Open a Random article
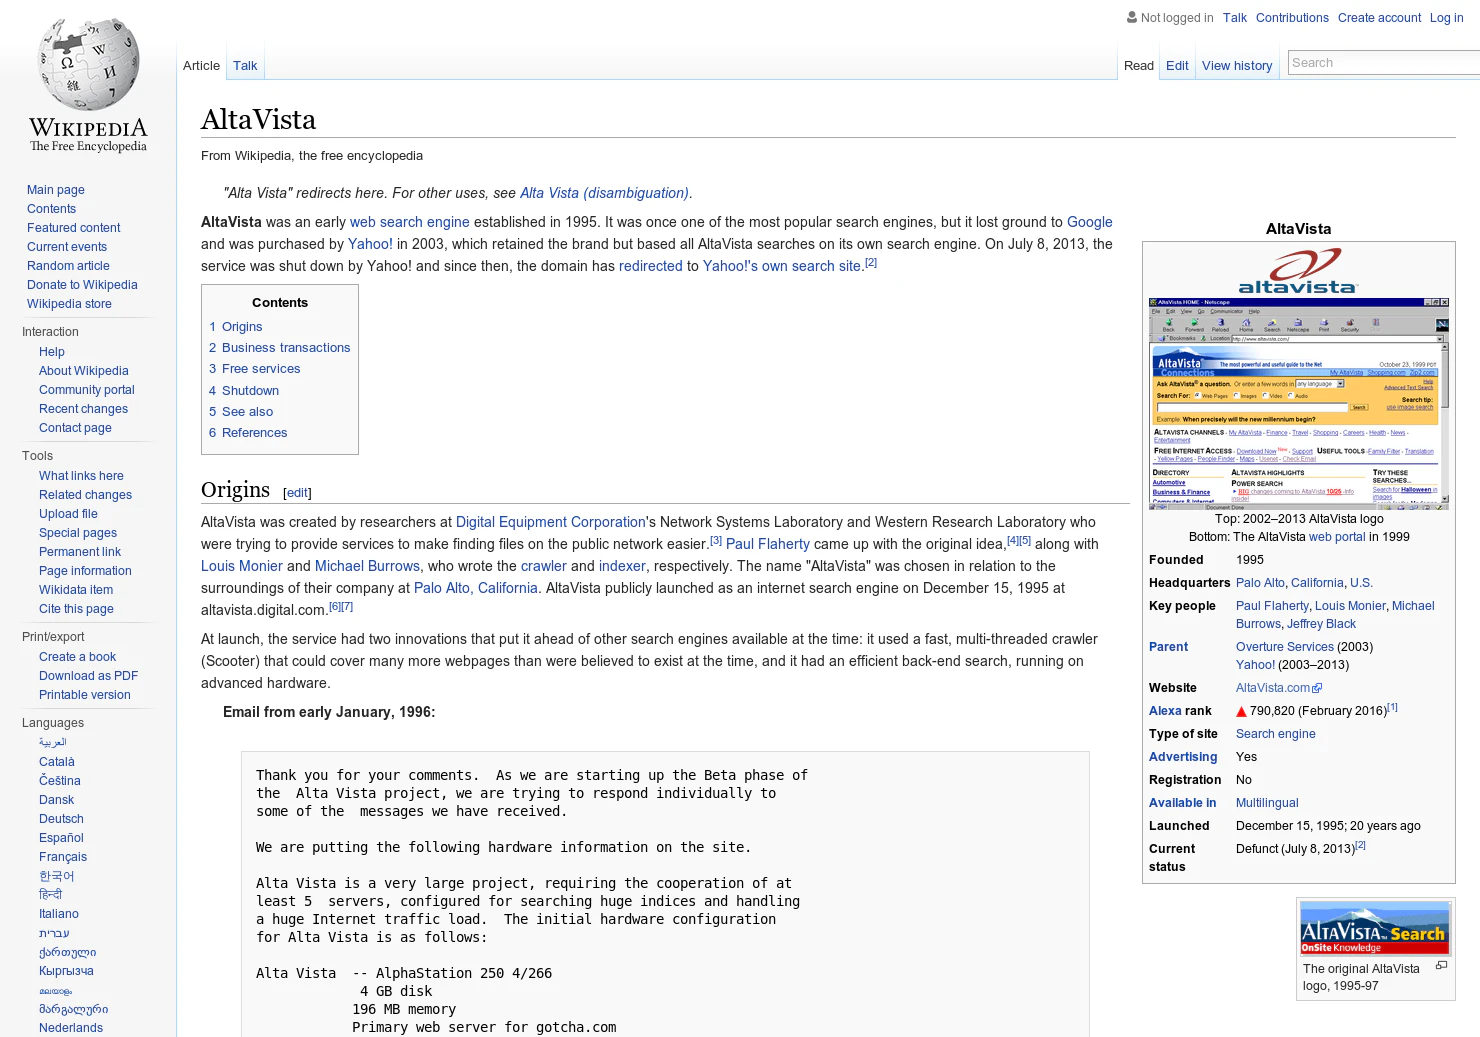This screenshot has height=1037, width=1480. (x=68, y=266)
